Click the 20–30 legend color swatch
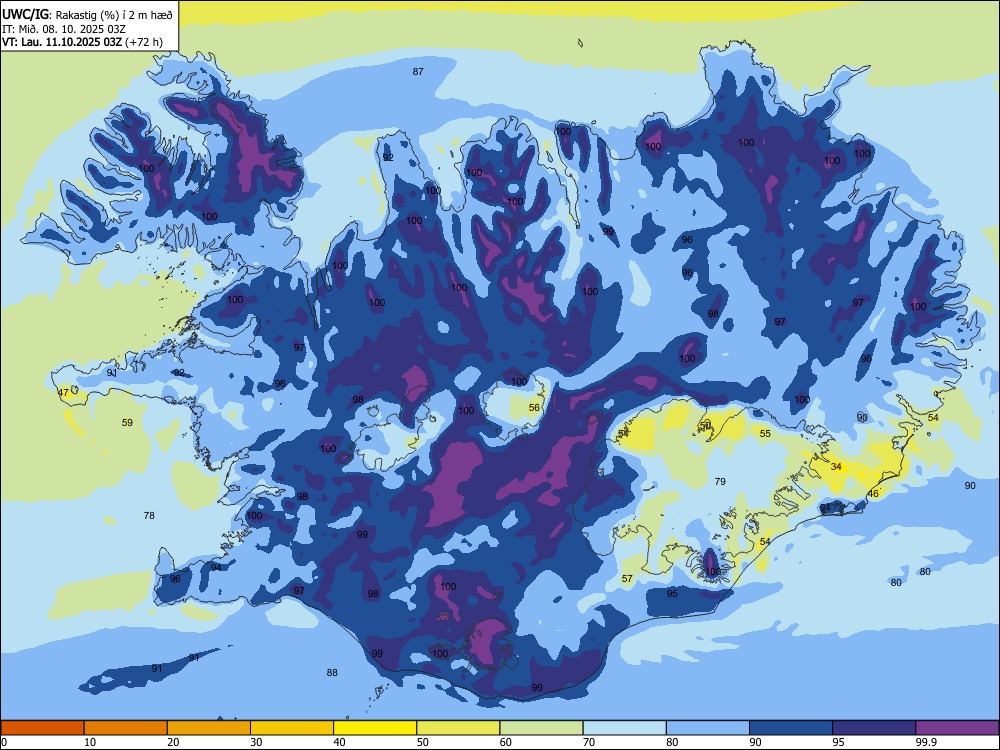The image size is (1000, 750). (x=209, y=728)
